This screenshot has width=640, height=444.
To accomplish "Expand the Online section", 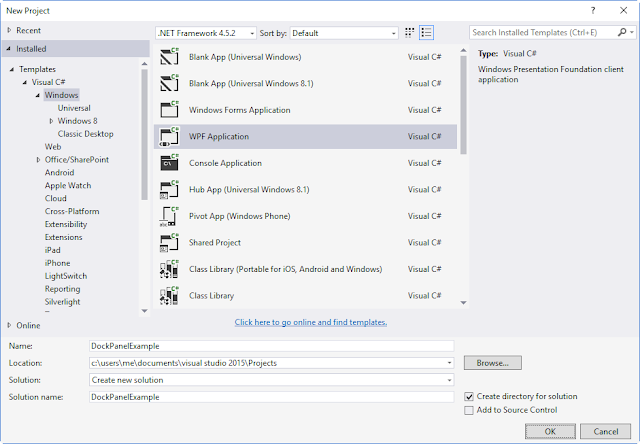I will [9, 325].
